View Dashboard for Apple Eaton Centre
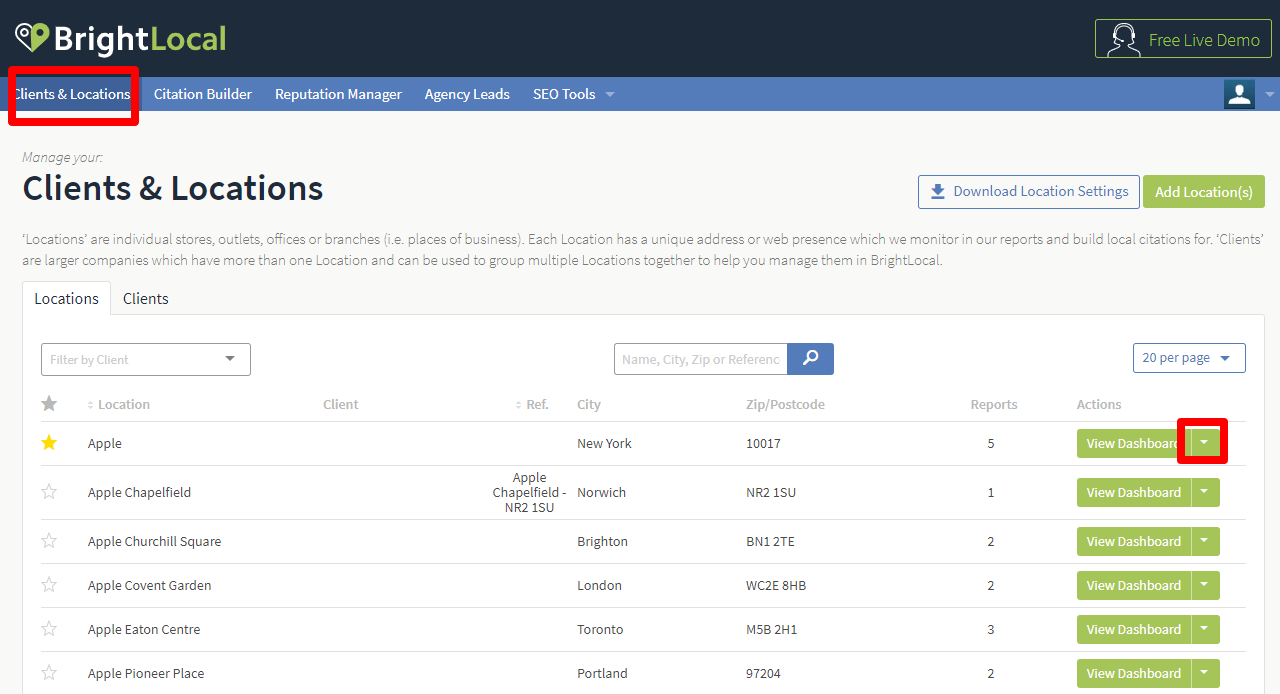The image size is (1280, 694). tap(1134, 629)
